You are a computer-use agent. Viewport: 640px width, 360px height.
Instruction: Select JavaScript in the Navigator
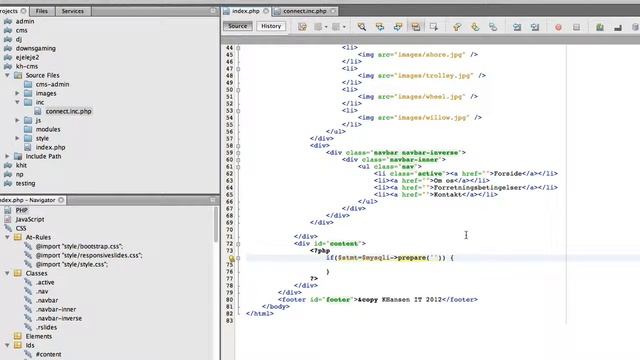pos(30,219)
